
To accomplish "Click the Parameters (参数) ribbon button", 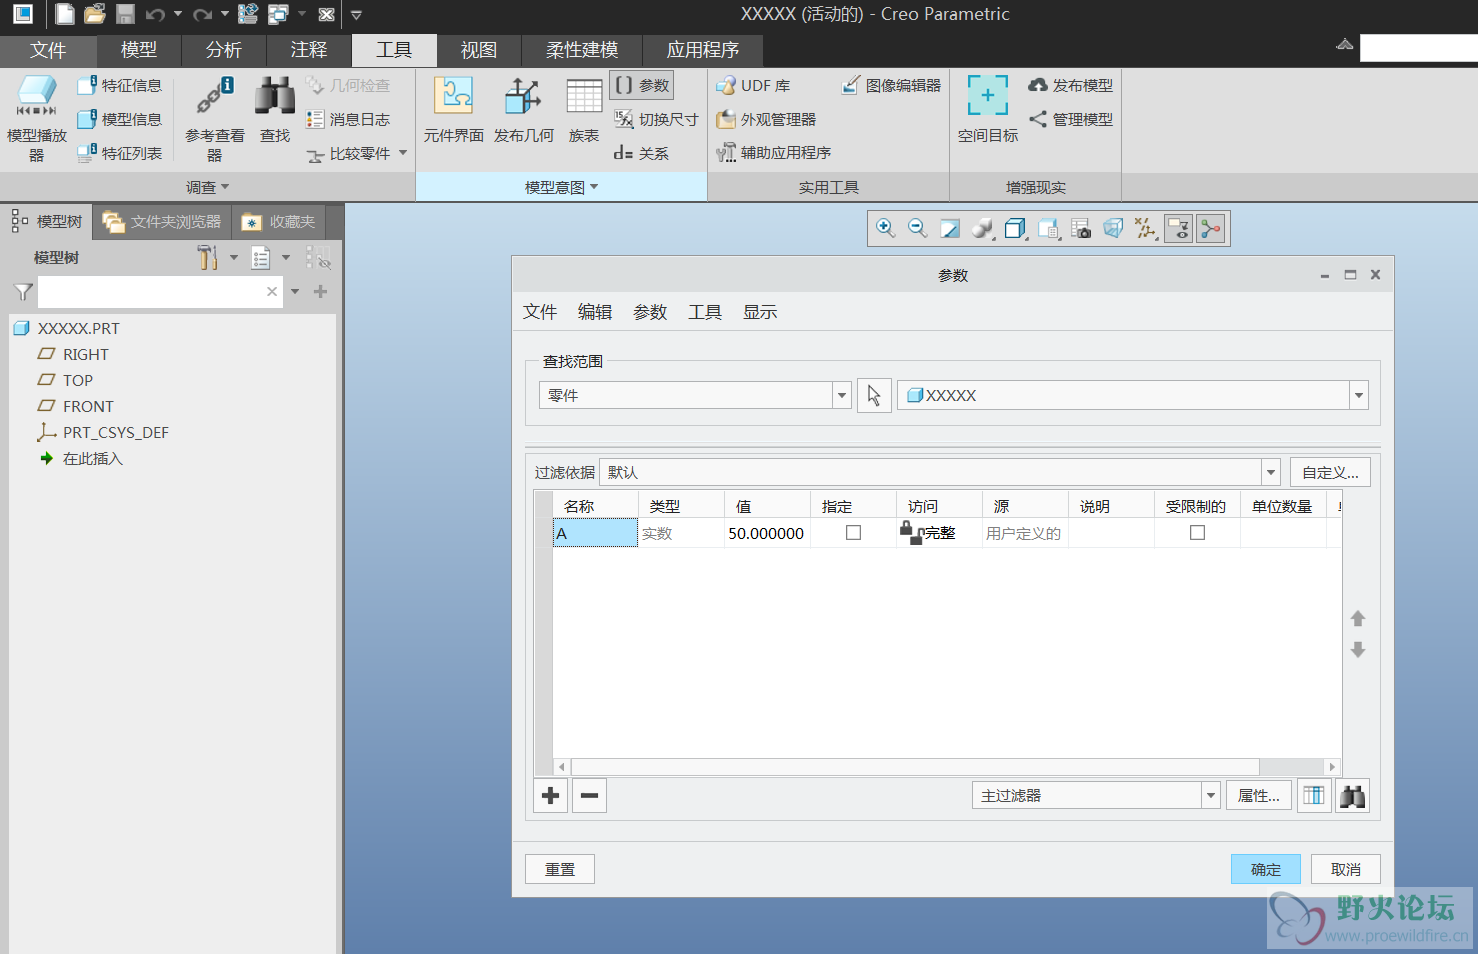I will click(642, 85).
